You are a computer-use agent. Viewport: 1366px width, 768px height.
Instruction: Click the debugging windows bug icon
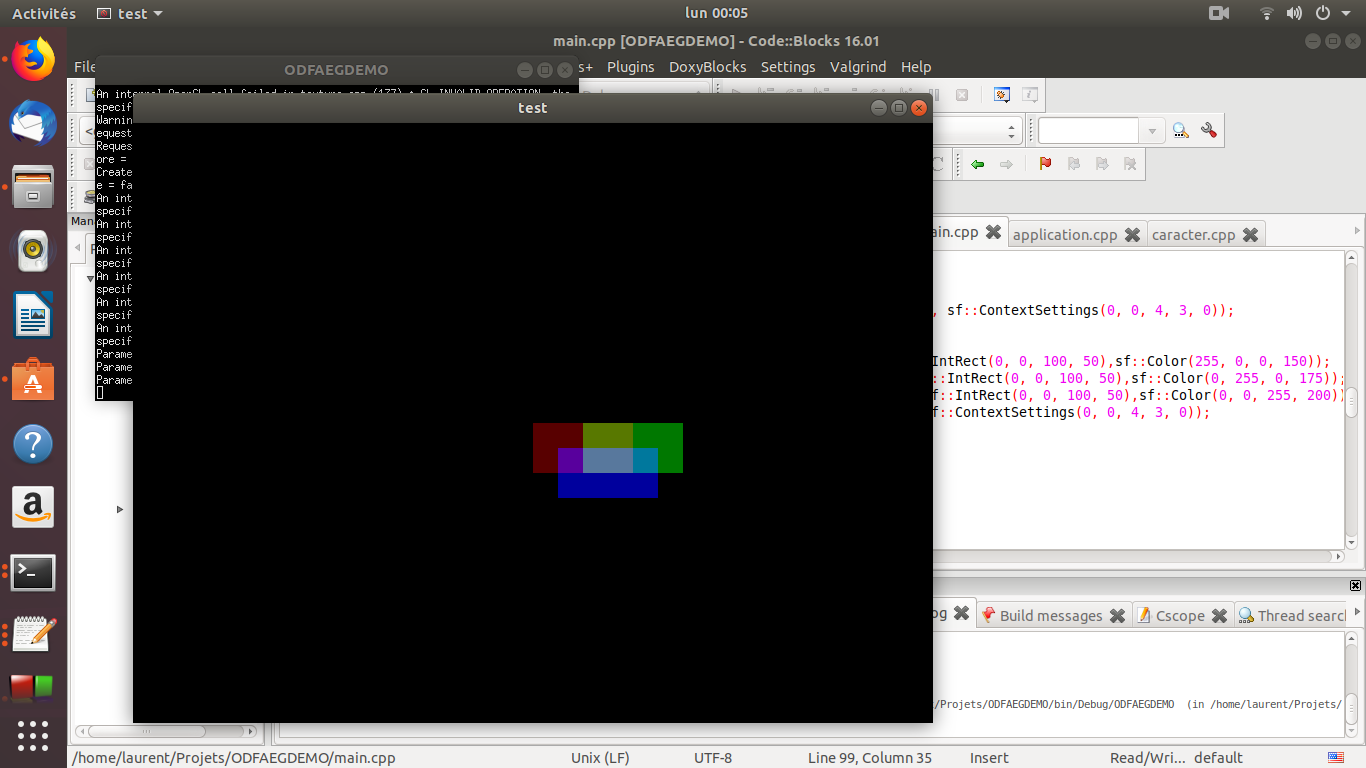coord(1002,96)
